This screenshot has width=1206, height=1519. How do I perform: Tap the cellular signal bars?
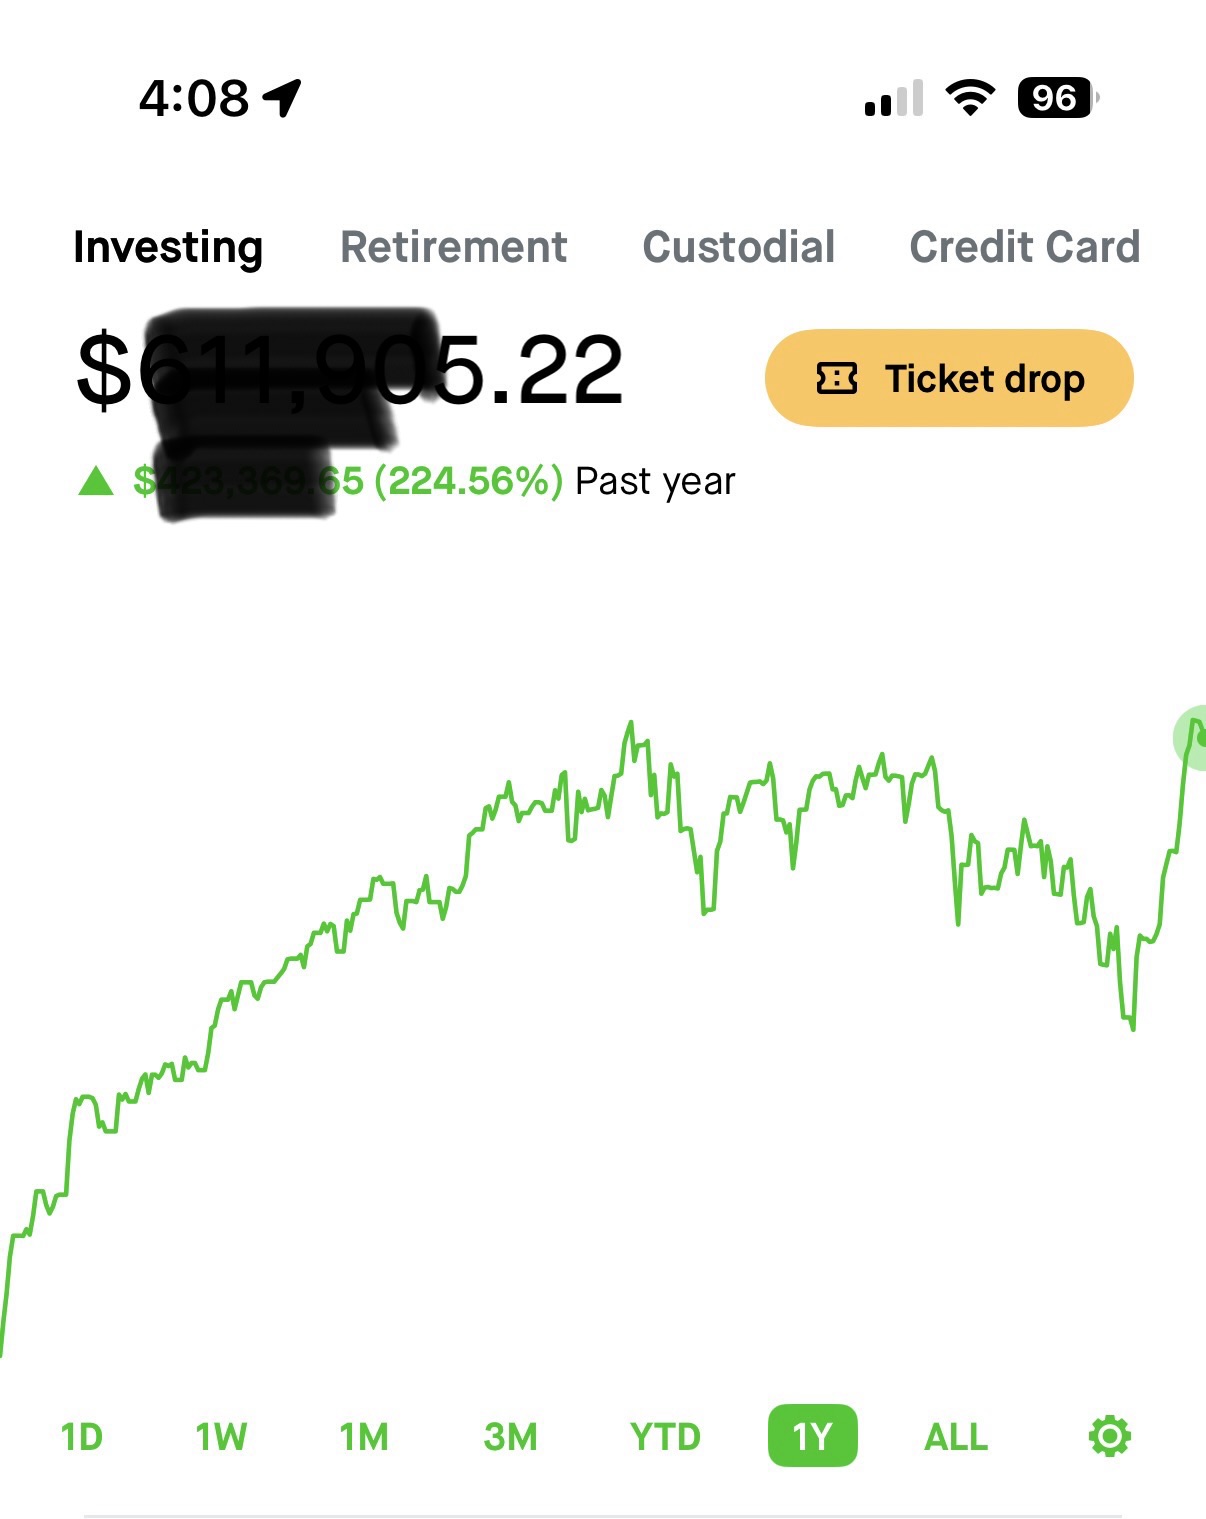click(893, 99)
